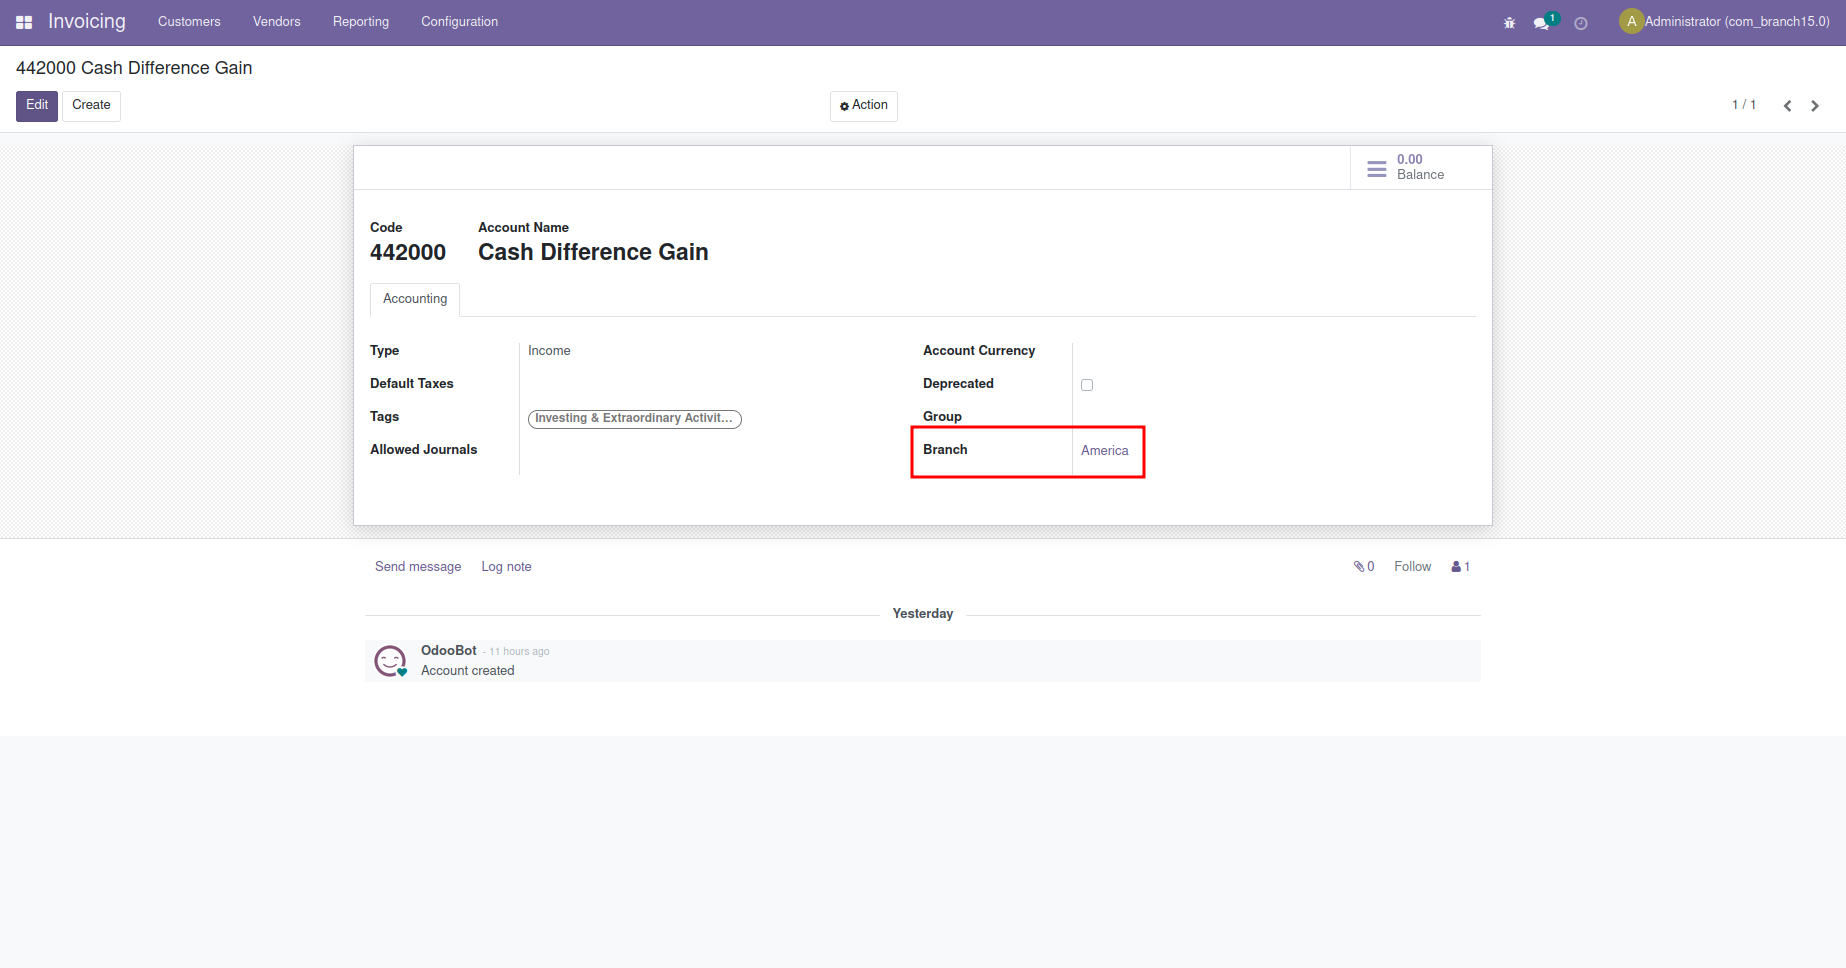The height and width of the screenshot is (968, 1846).
Task: Expand the Configuration menu
Action: pyautogui.click(x=459, y=22)
